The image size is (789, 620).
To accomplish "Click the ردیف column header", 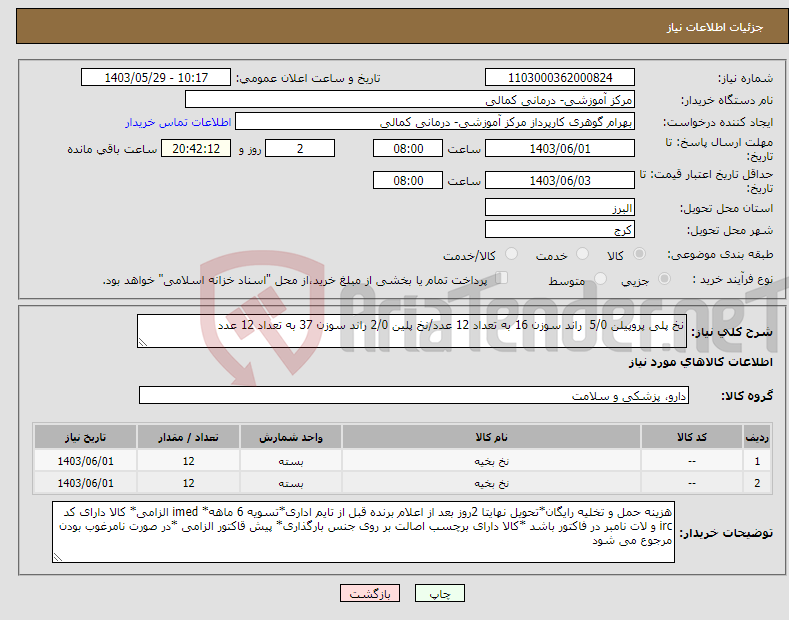I will (757, 437).
